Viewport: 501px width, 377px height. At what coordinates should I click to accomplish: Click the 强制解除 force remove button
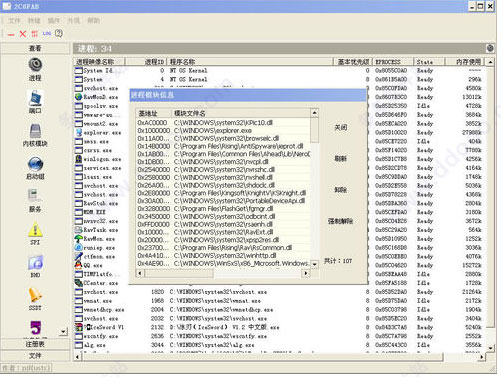pyautogui.click(x=340, y=221)
